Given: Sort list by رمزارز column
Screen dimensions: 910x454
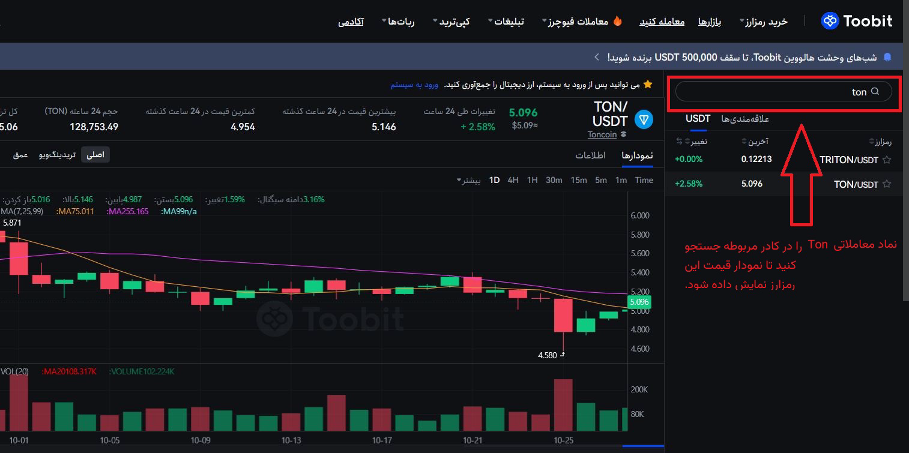Looking at the screenshot, I should pos(880,142).
